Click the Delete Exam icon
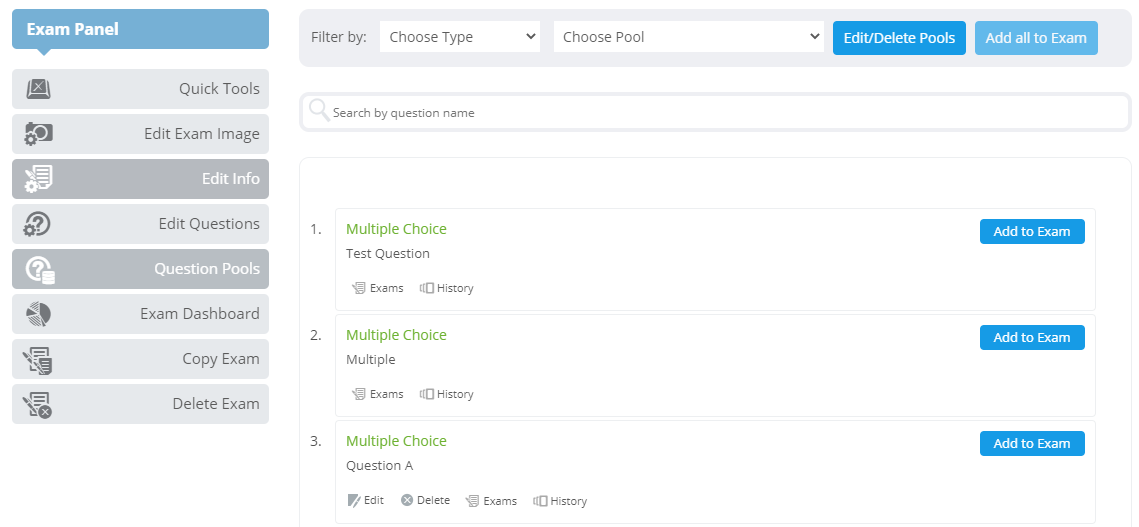 pyautogui.click(x=38, y=405)
